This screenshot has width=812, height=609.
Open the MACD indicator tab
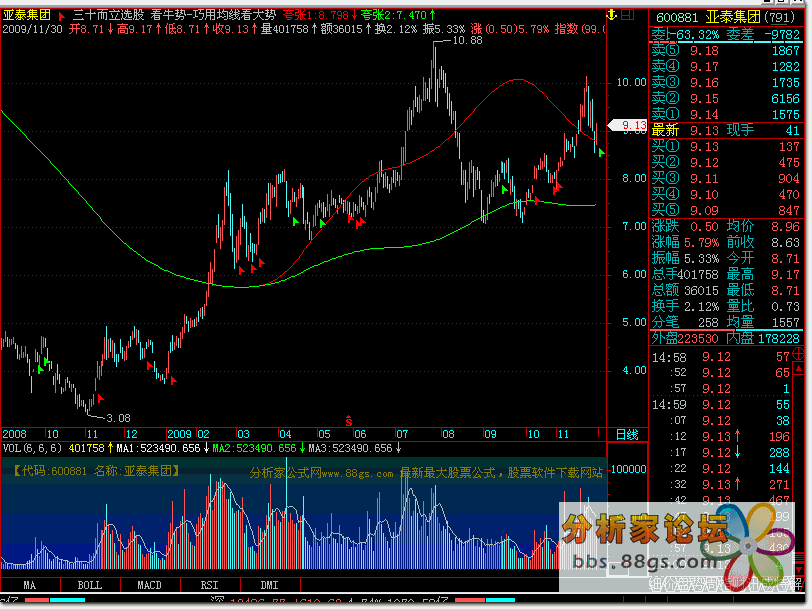[x=149, y=584]
